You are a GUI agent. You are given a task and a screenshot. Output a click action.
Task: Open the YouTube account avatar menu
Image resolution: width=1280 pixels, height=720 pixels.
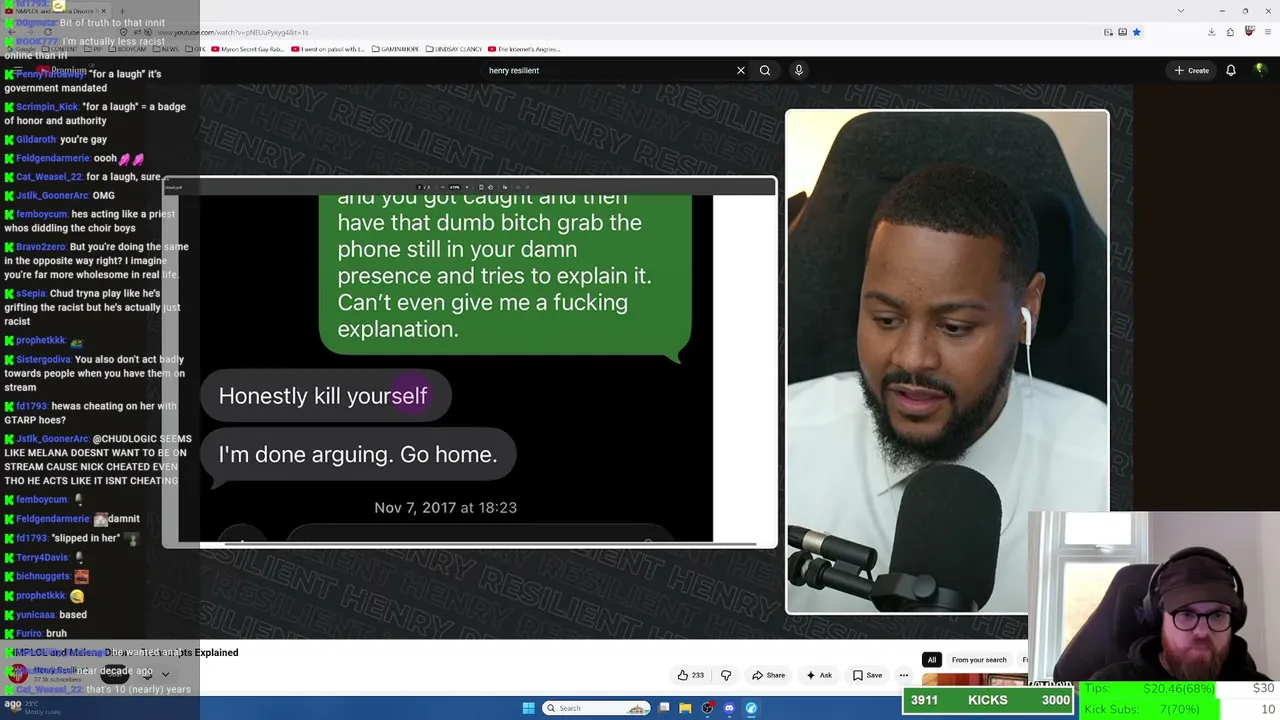pos(1260,70)
